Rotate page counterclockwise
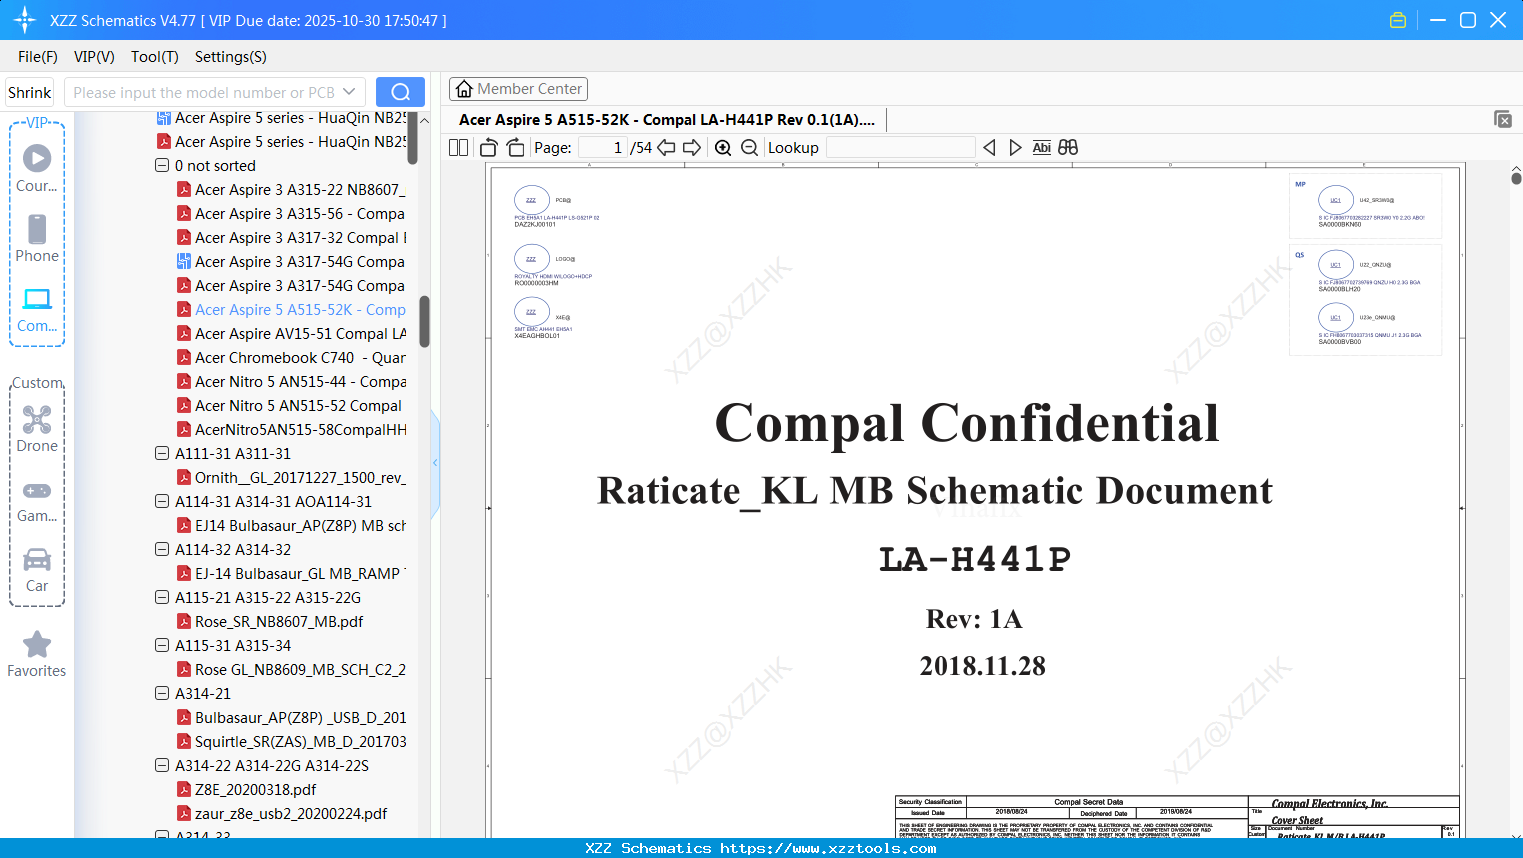The width and height of the screenshot is (1523, 858). pos(489,148)
